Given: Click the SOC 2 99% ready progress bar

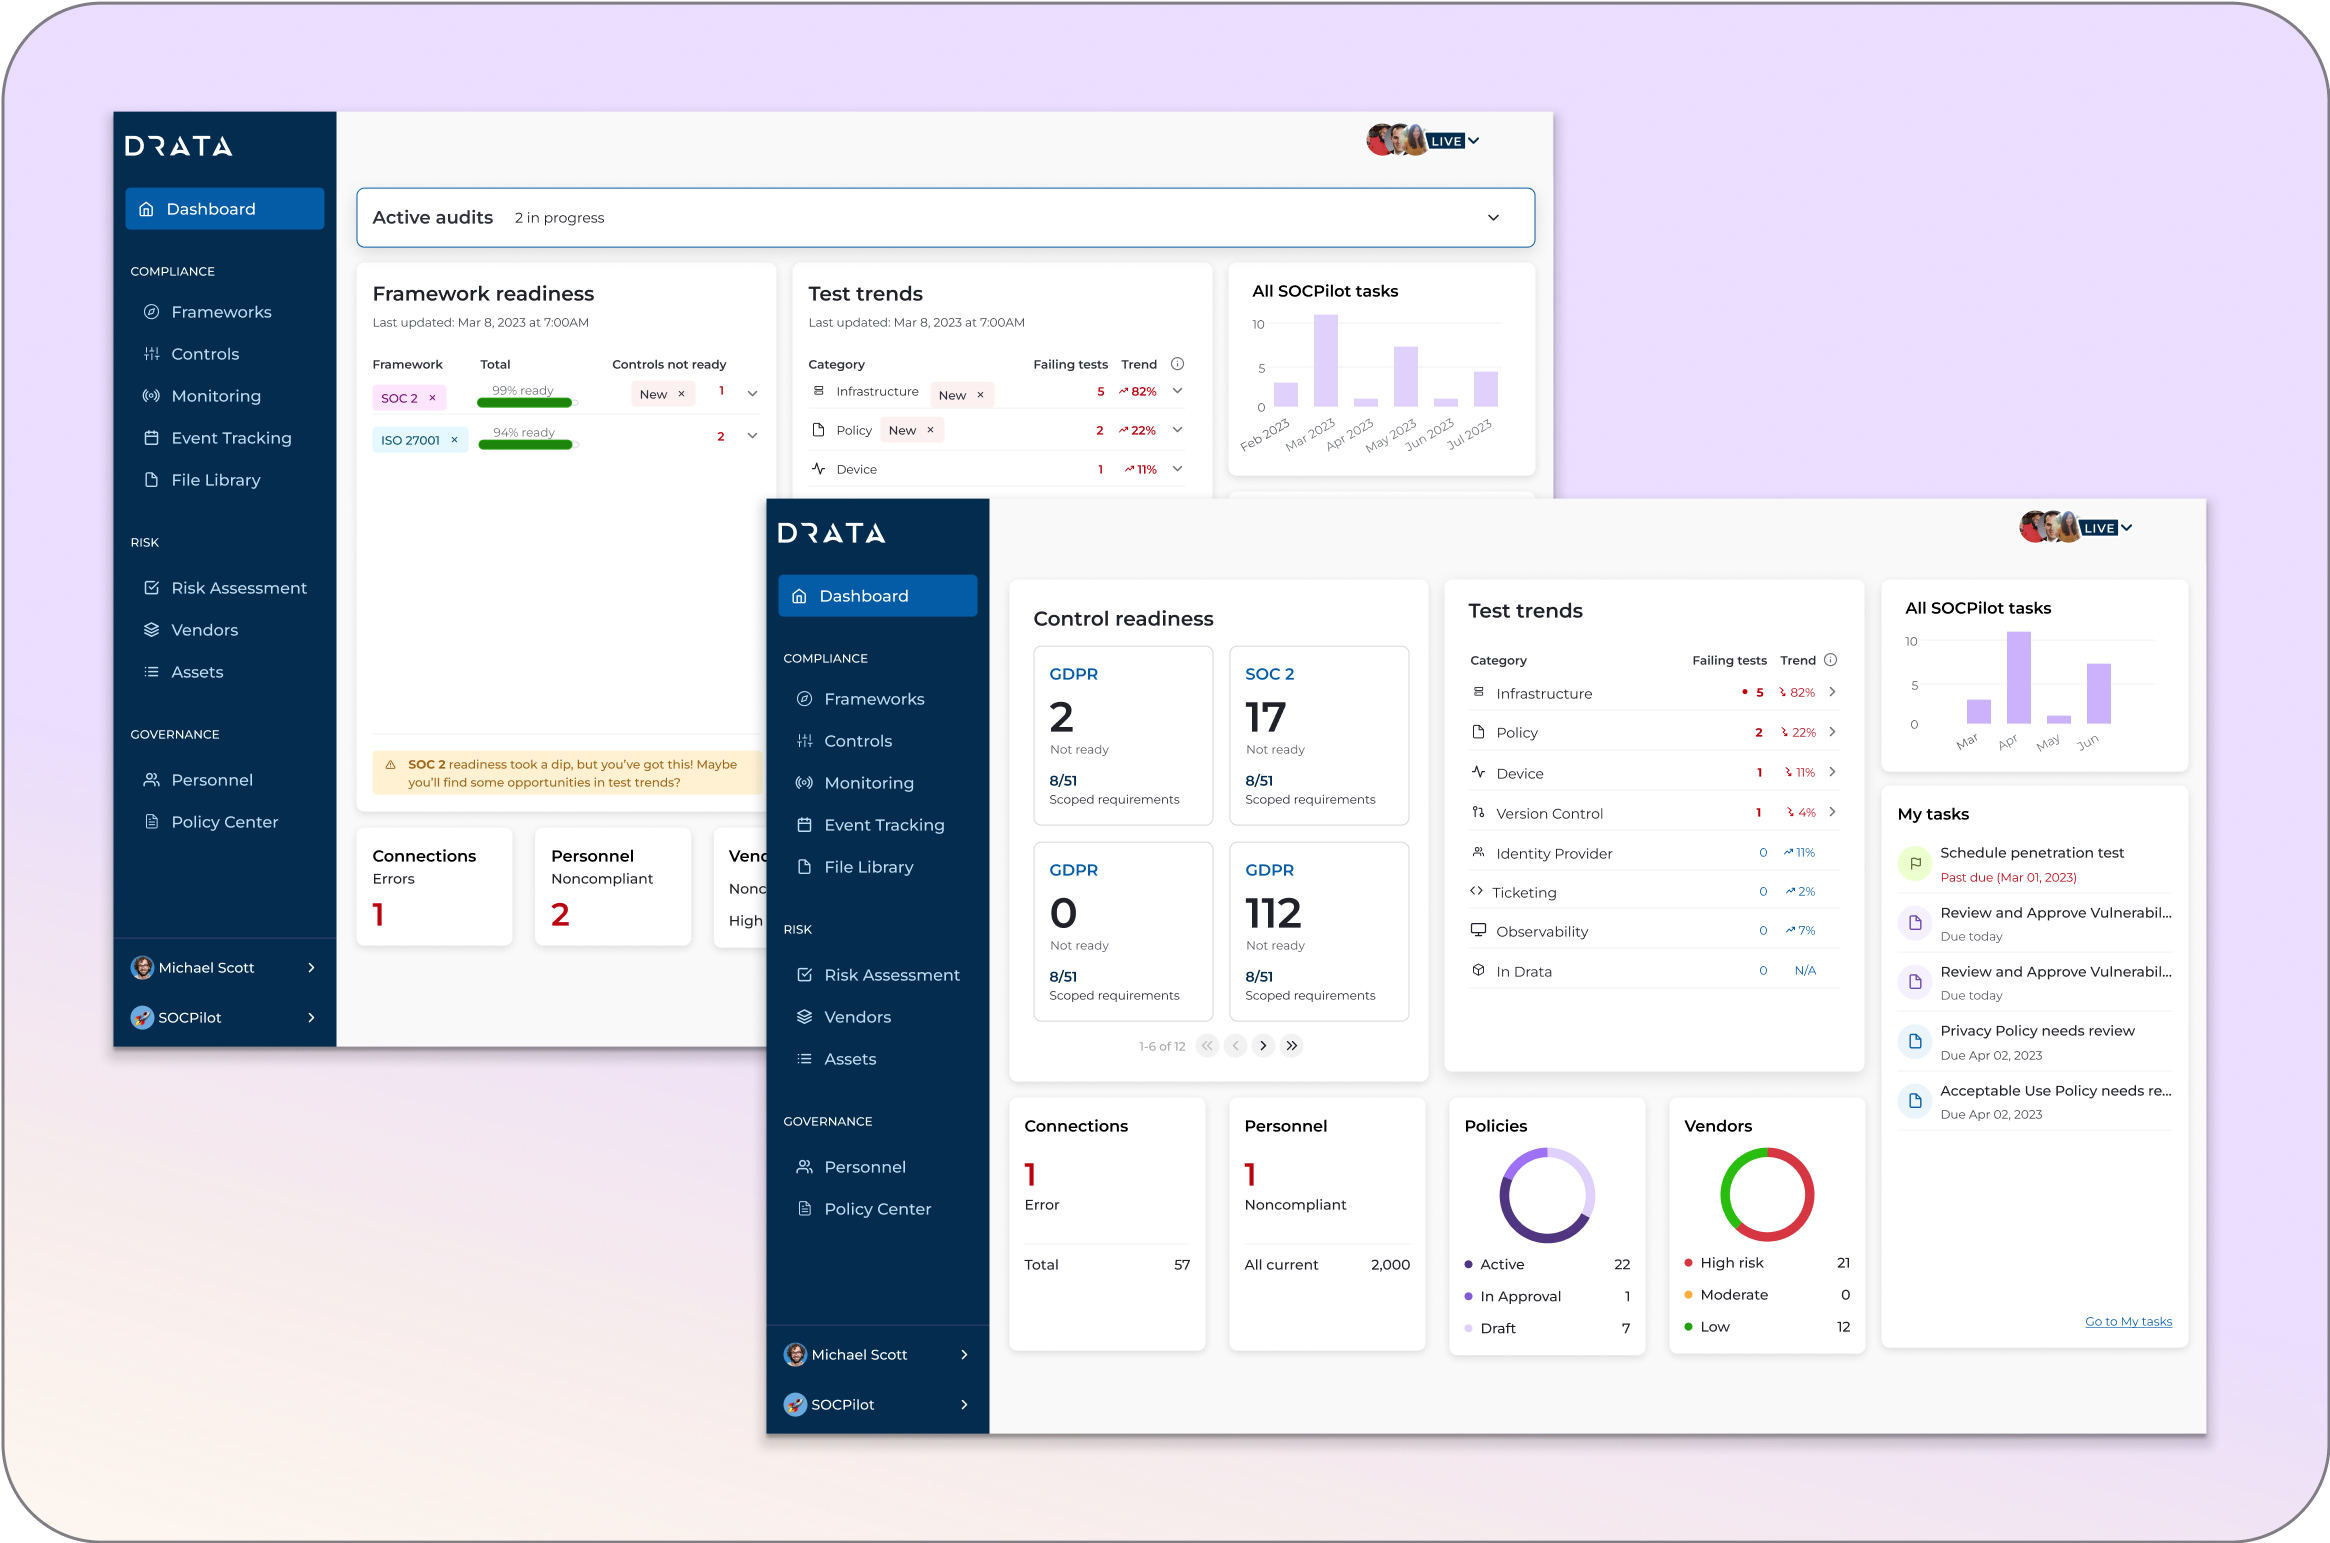Looking at the screenshot, I should 524,403.
